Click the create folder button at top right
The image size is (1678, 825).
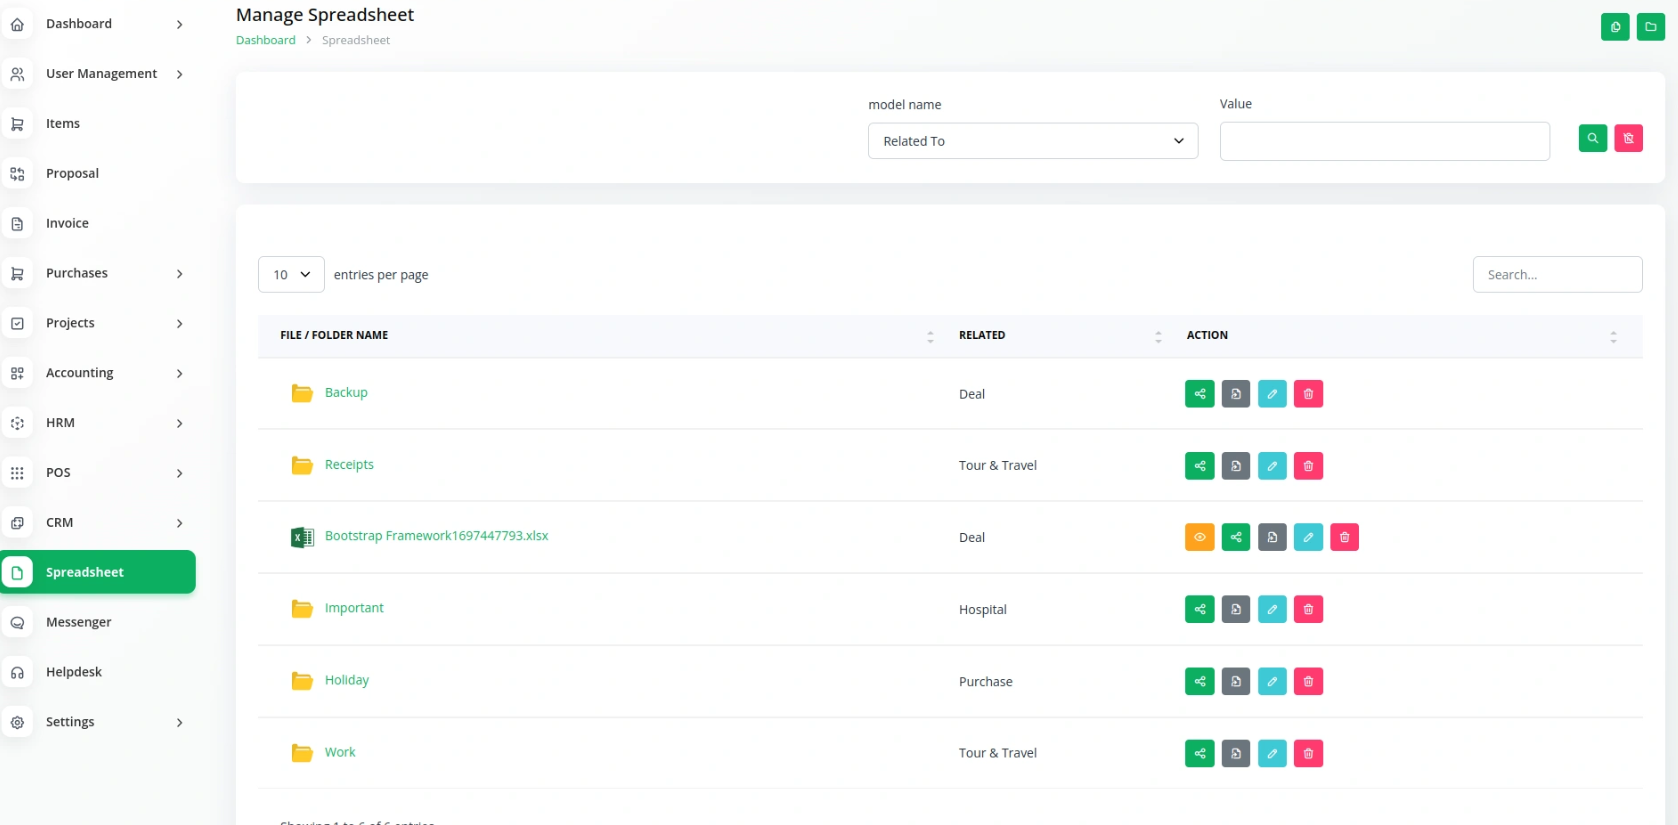pyautogui.click(x=1651, y=27)
